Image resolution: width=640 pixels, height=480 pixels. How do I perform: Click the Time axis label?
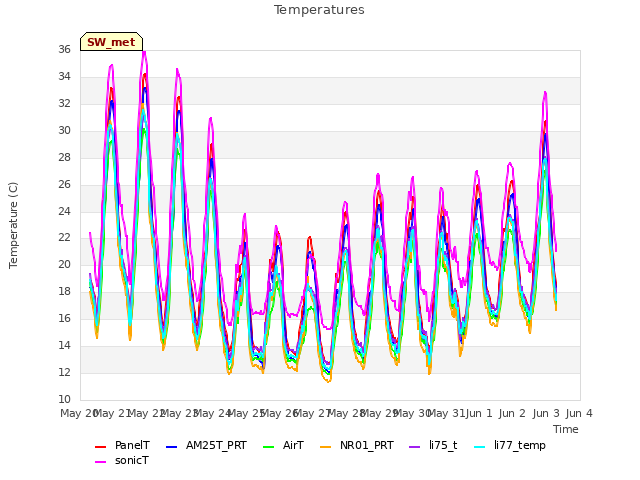[x=566, y=429]
